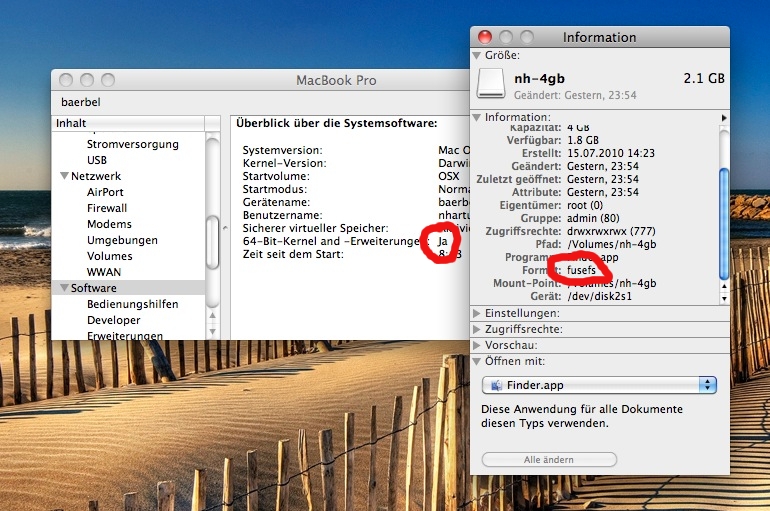Select Volumes under Netzwerk
The width and height of the screenshot is (770, 511).
(x=110, y=256)
